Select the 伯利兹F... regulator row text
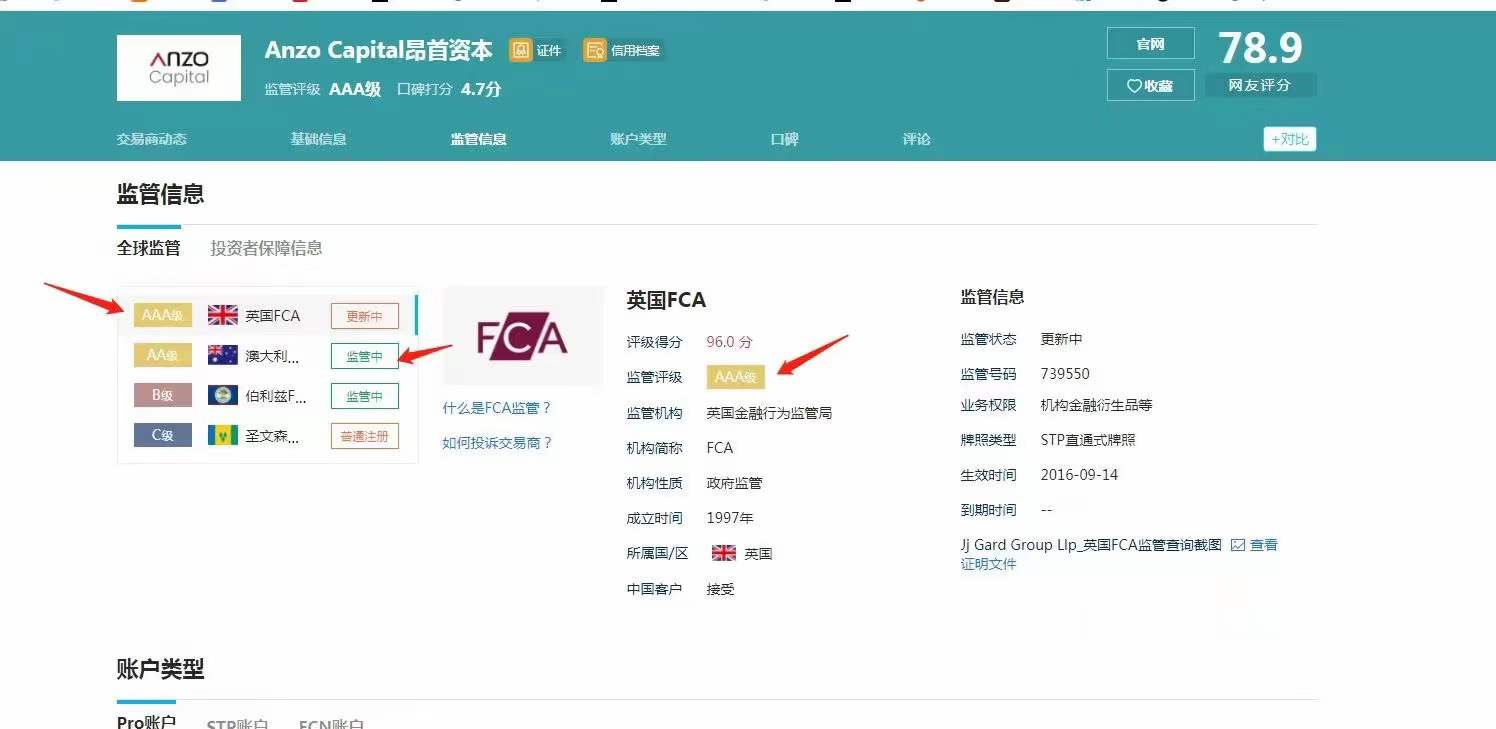1496x729 pixels. click(277, 396)
